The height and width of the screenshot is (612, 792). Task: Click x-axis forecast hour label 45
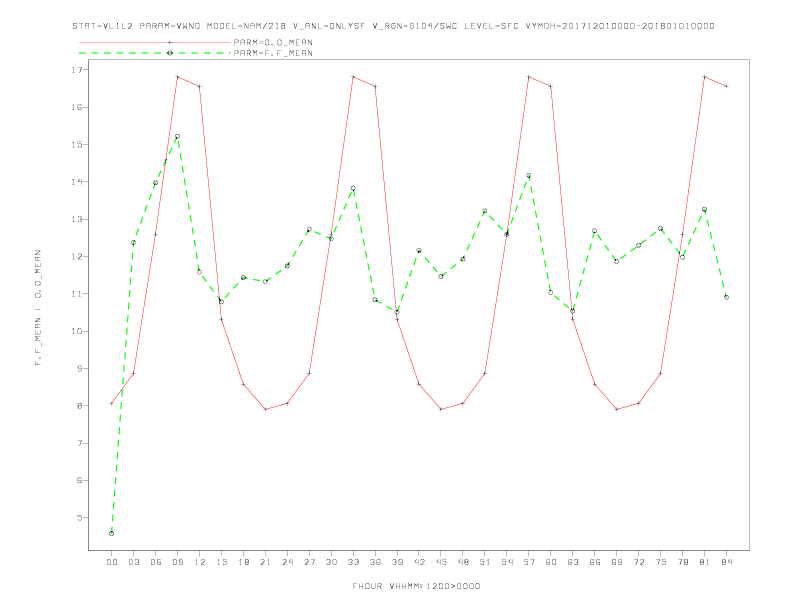pos(441,562)
